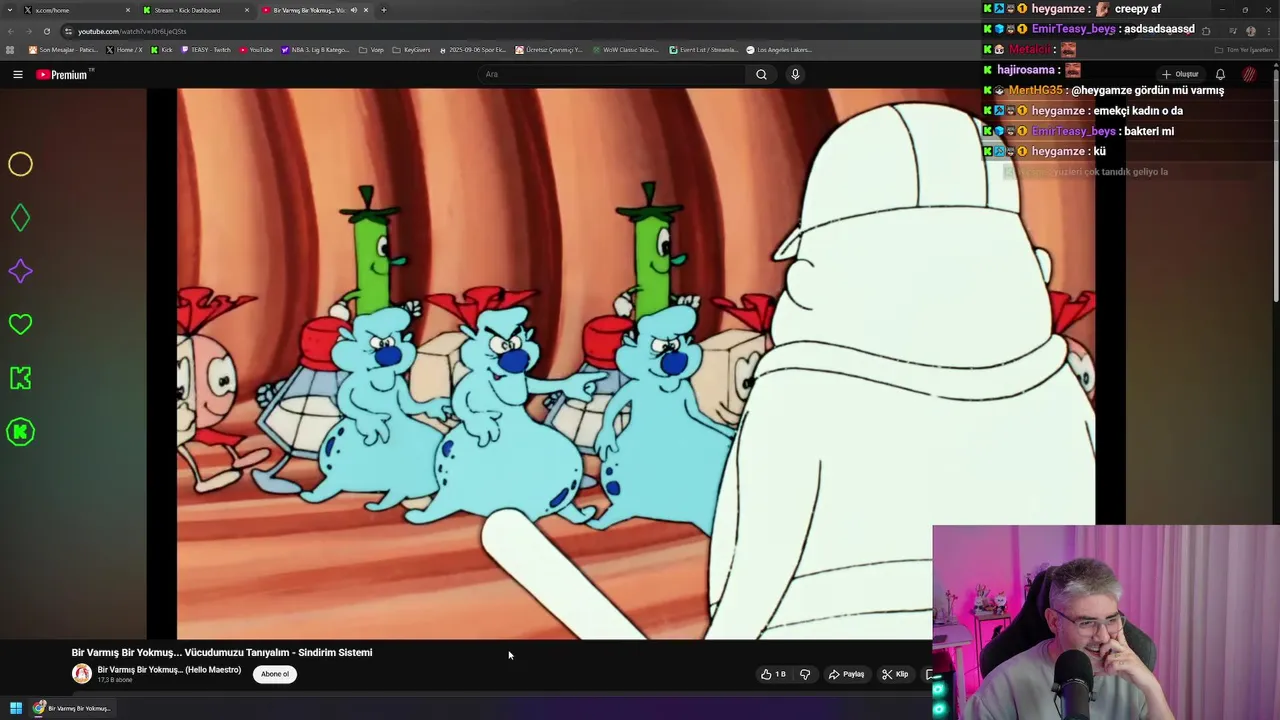The image size is (1280, 720).
Task: Subscribe using the Abone ol button
Action: click(275, 674)
